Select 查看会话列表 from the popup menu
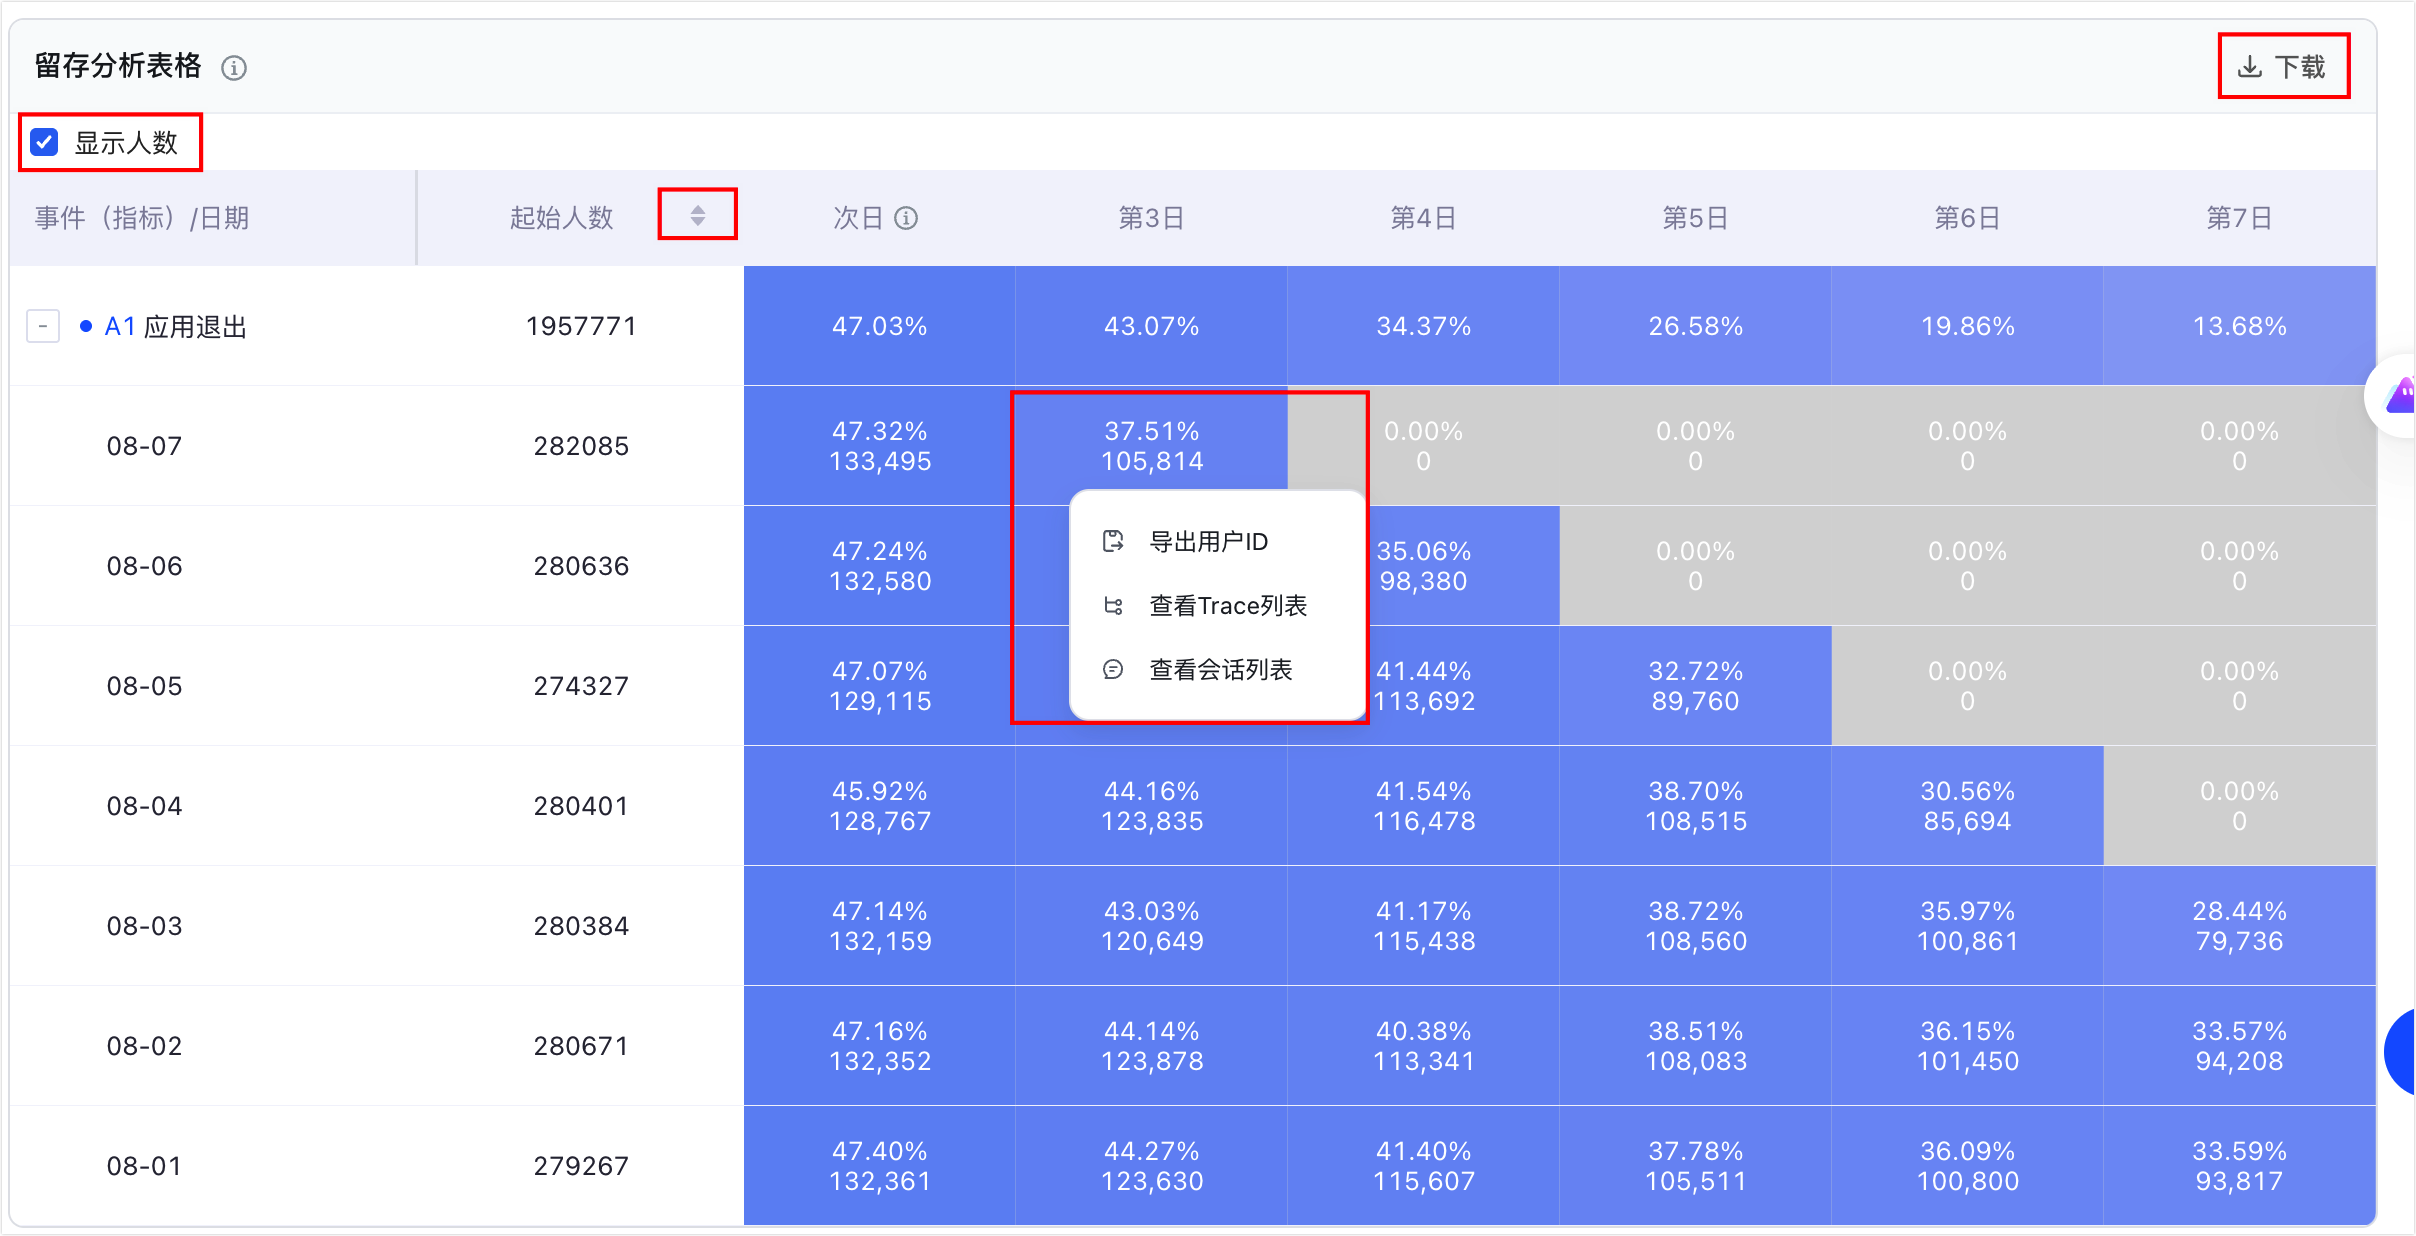The width and height of the screenshot is (2416, 1236). tap(1218, 670)
